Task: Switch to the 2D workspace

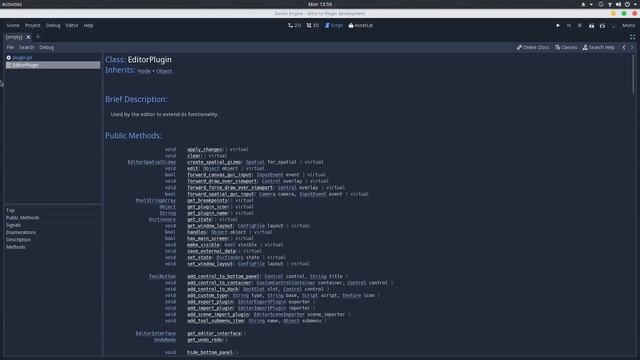Action: [x=294, y=25]
